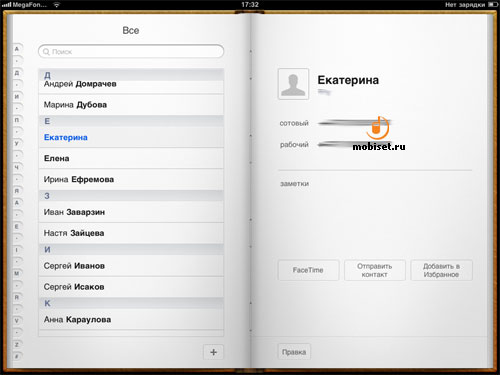
Task: Jump to R in the side index
Action: point(17,297)
